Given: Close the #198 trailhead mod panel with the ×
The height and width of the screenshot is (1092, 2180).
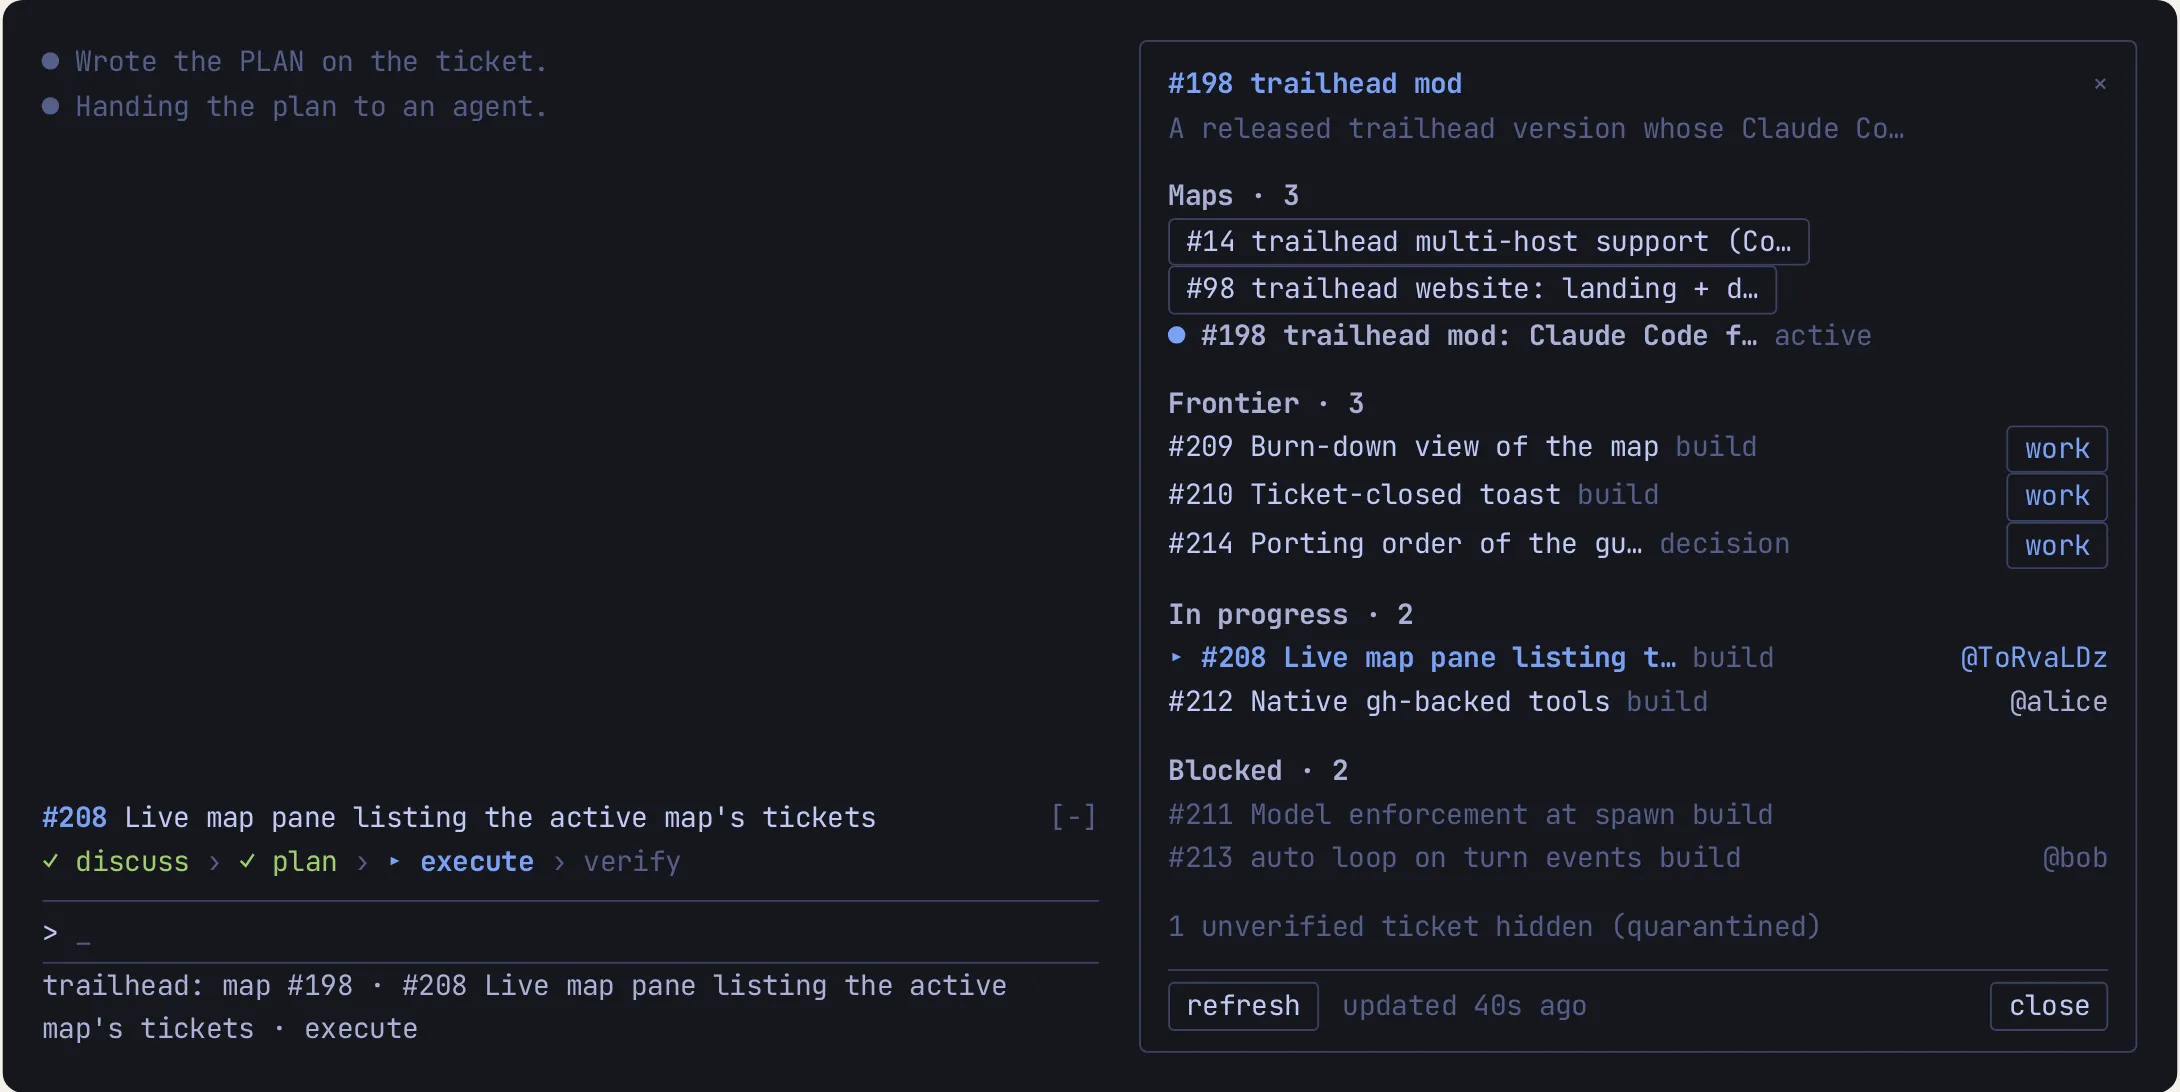Looking at the screenshot, I should 2100,84.
